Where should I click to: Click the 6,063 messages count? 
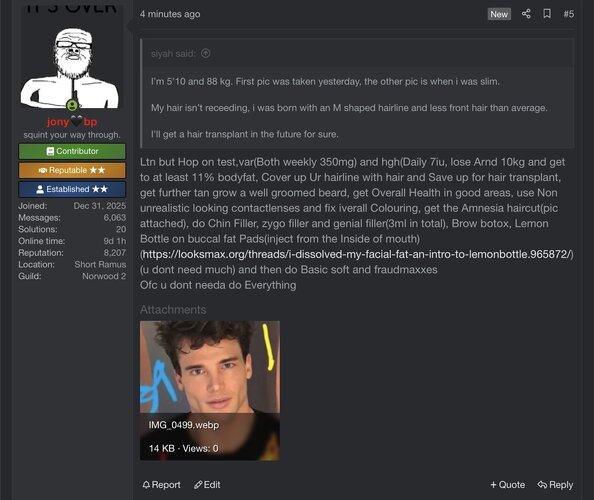click(x=115, y=217)
